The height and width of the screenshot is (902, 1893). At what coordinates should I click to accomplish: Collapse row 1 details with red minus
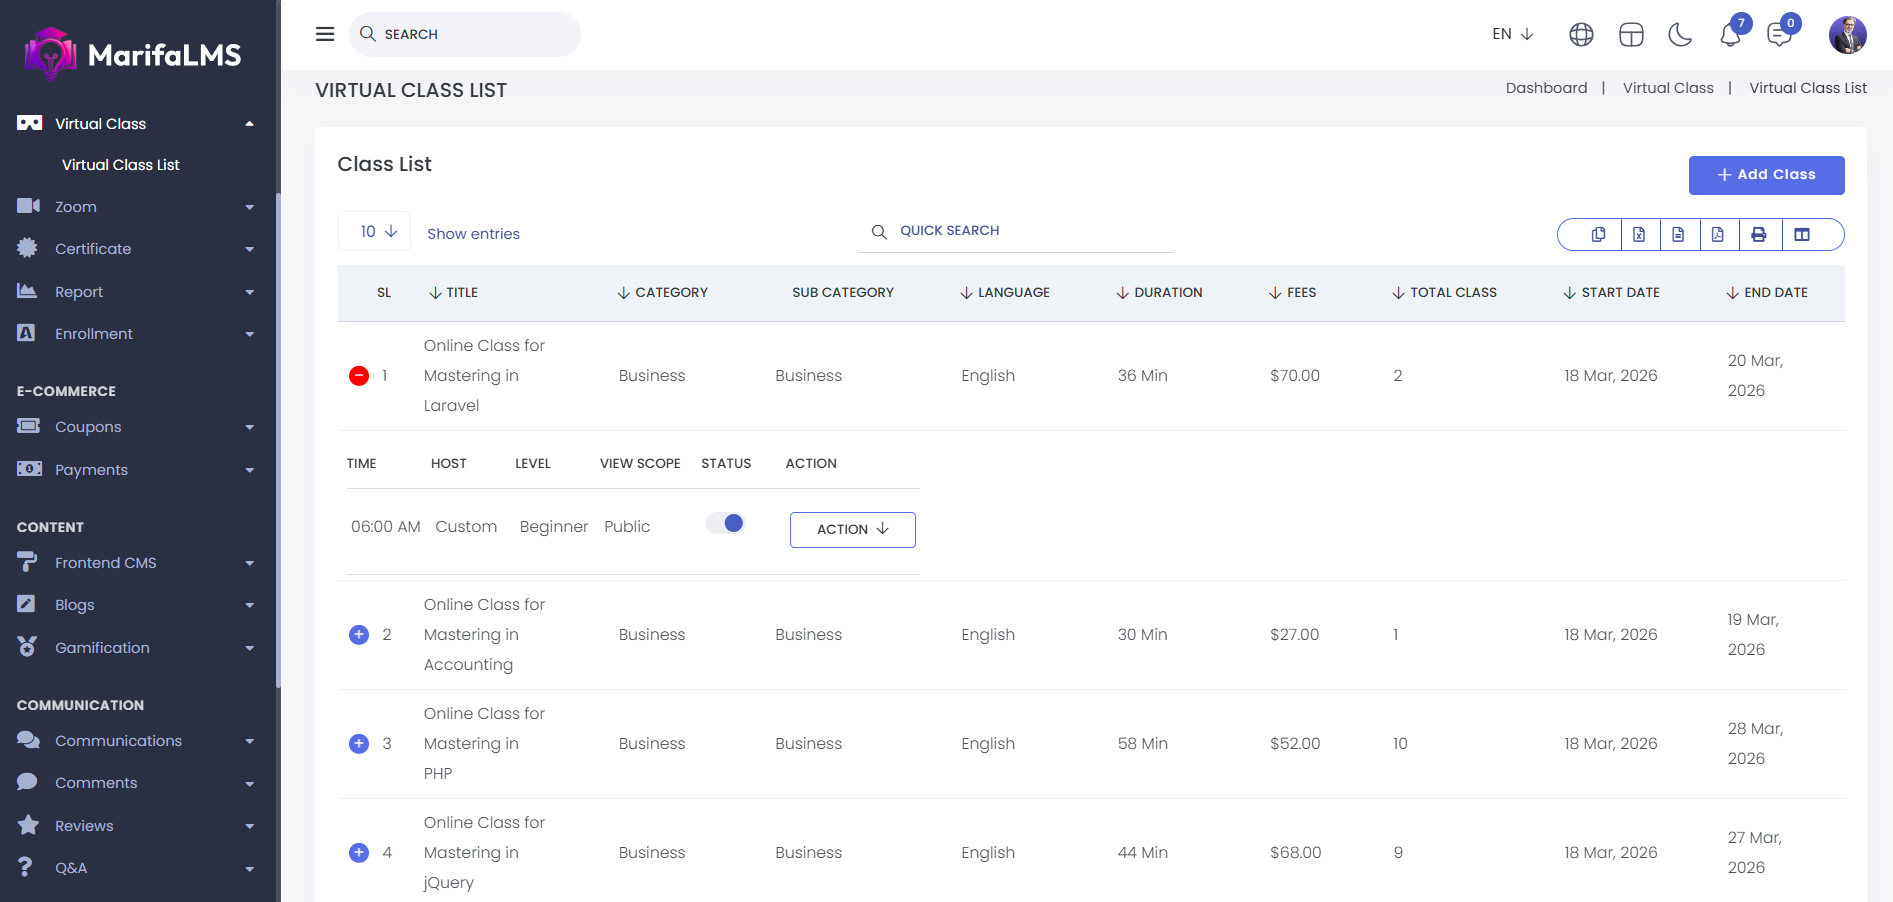click(359, 376)
